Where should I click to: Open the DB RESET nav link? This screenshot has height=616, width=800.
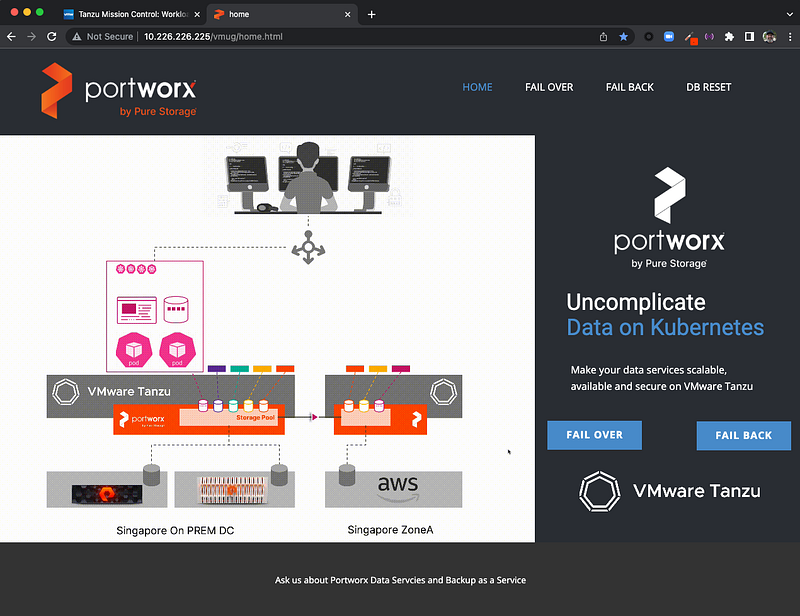click(708, 87)
